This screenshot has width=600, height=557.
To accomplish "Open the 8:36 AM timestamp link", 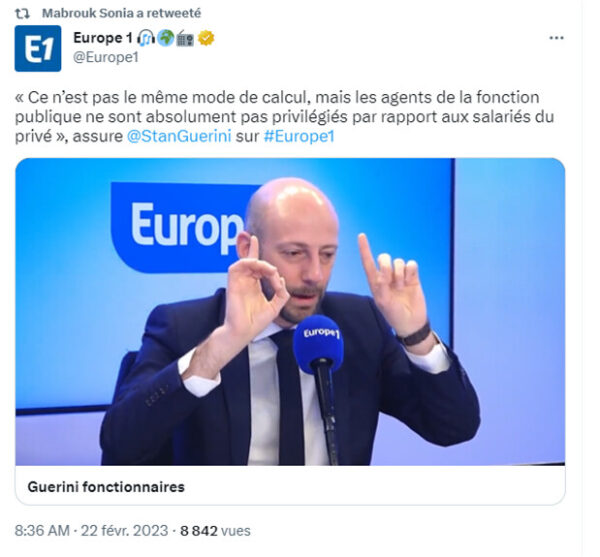I will (42, 531).
